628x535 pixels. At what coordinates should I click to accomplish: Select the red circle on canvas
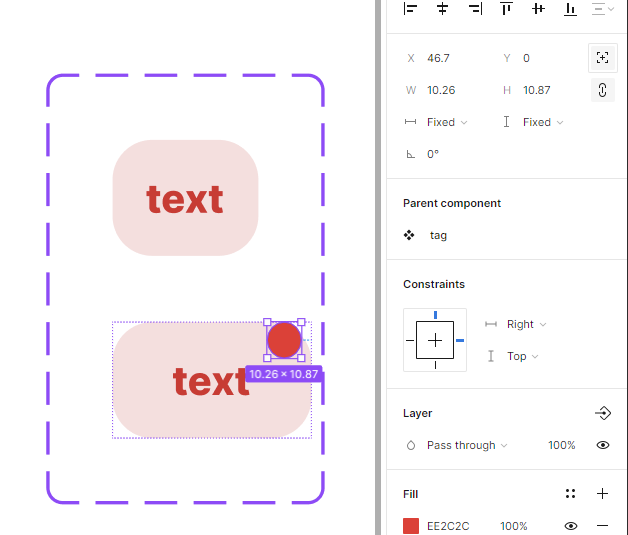tap(284, 340)
